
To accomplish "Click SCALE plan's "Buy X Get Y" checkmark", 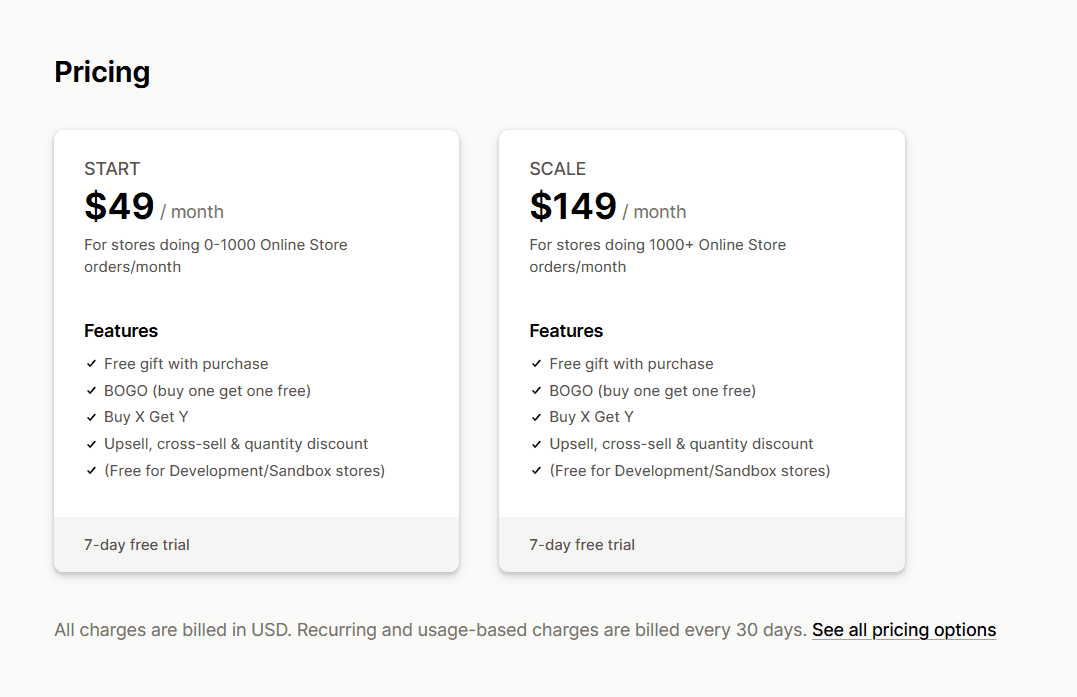I will 537,417.
